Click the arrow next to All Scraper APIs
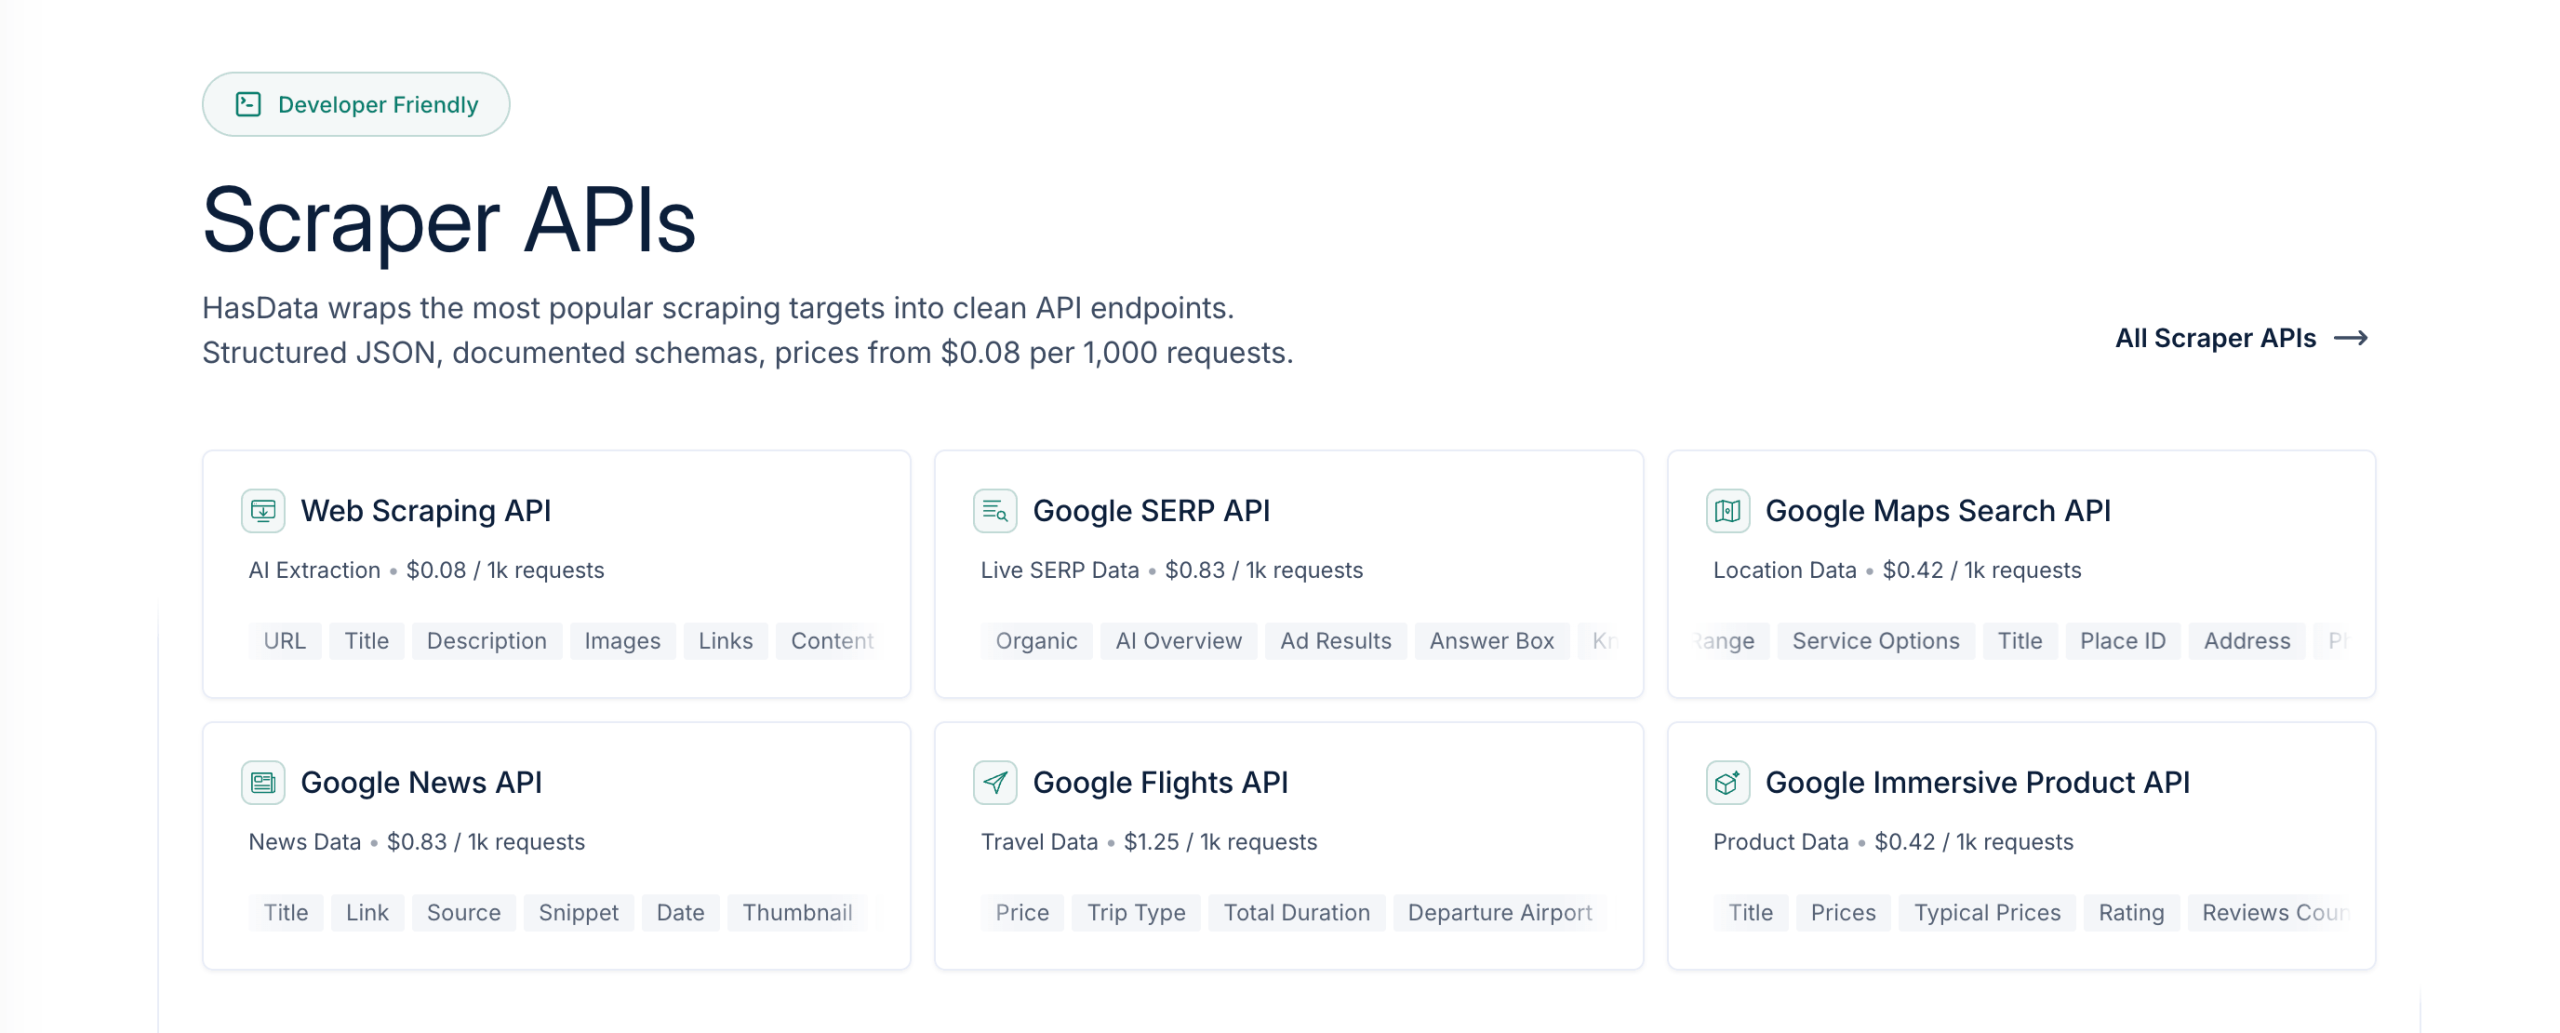Viewport: 2560px width, 1033px height. (x=2350, y=338)
